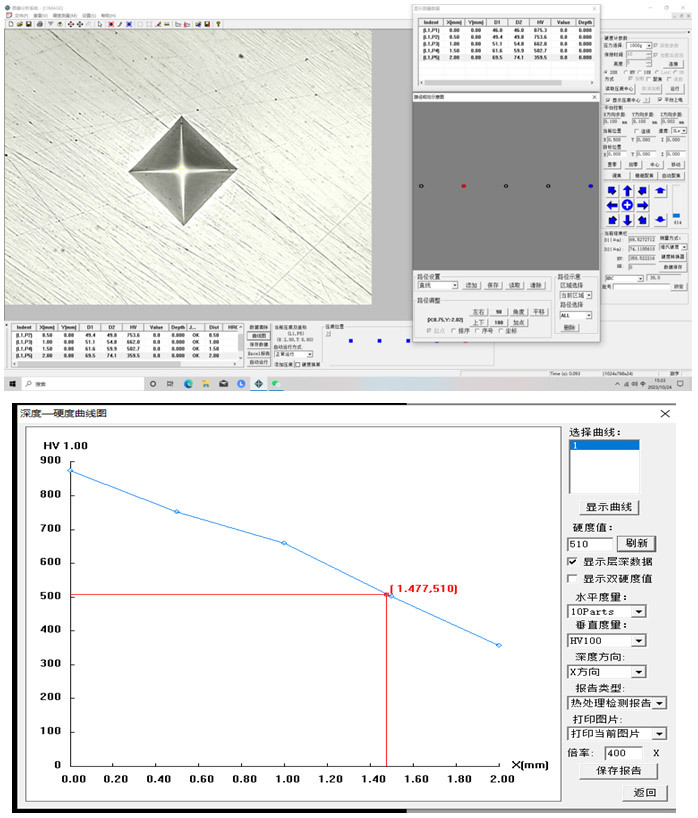Screen dimensions: 698x818
Task: Open the 文件(F) menu
Action: point(21,16)
